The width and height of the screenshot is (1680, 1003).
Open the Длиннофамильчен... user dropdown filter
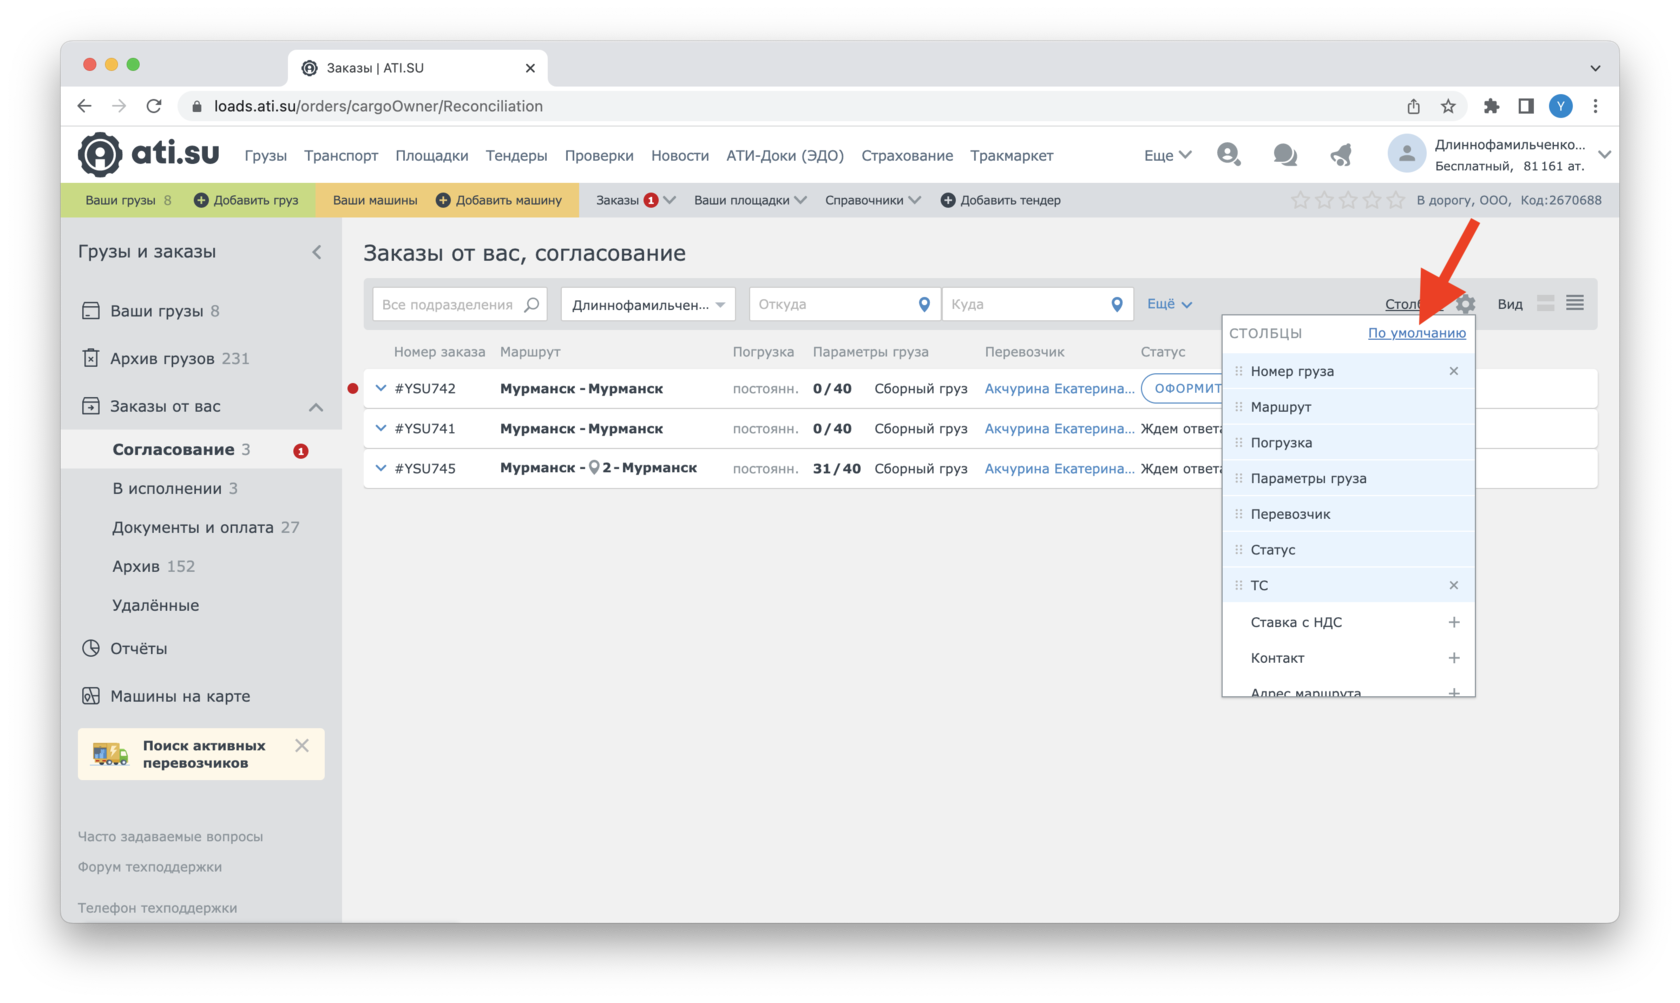click(648, 304)
